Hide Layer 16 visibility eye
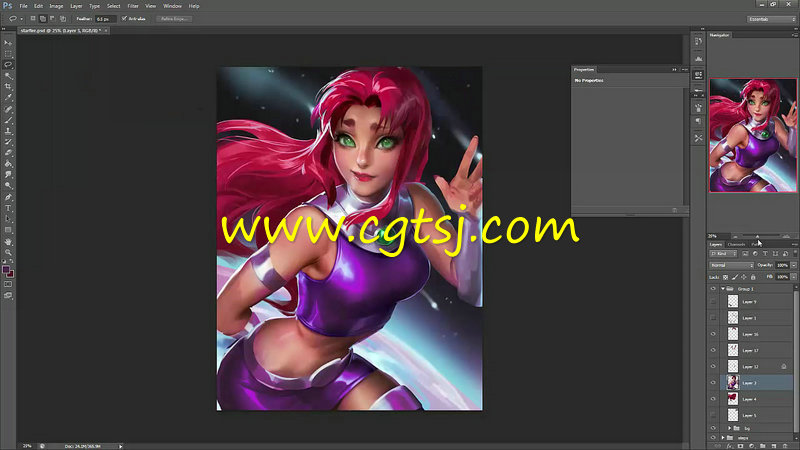800x450 pixels. tap(713, 334)
